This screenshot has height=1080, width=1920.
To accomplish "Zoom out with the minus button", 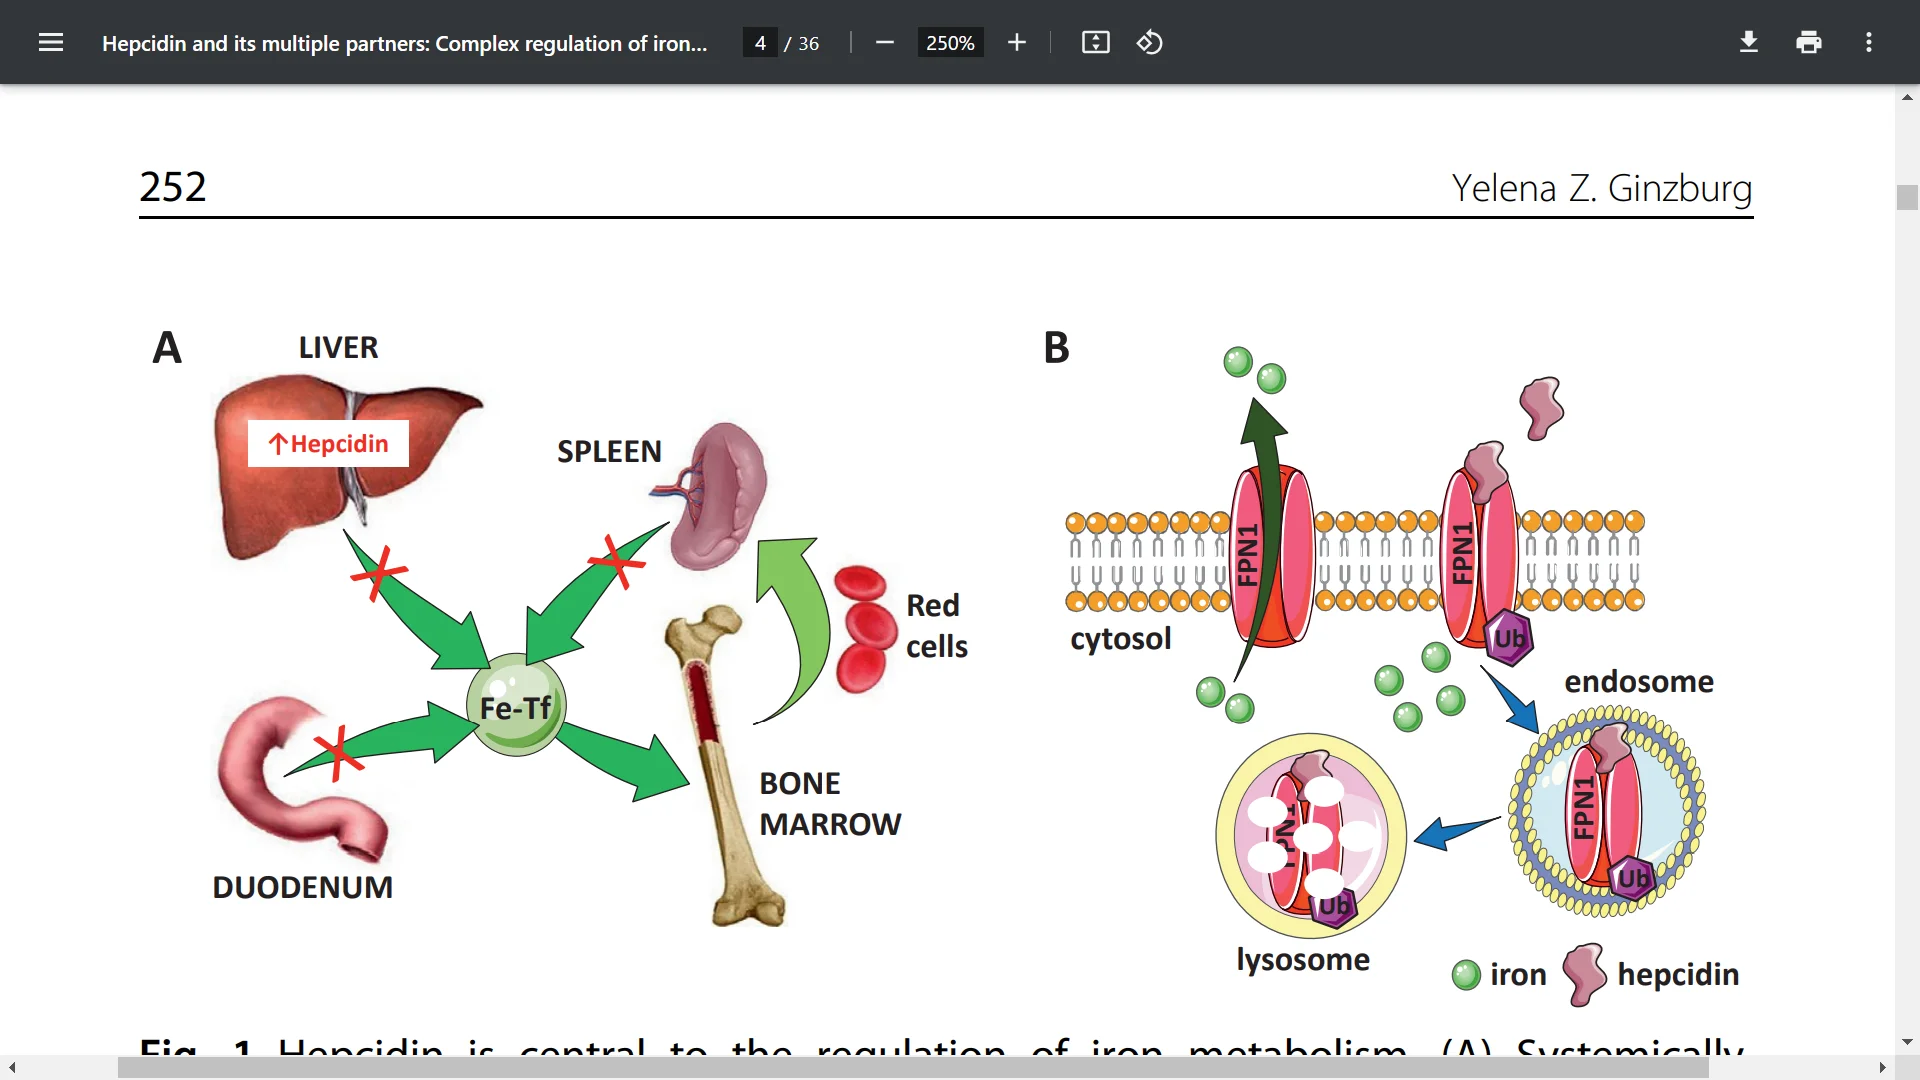I will [x=885, y=42].
